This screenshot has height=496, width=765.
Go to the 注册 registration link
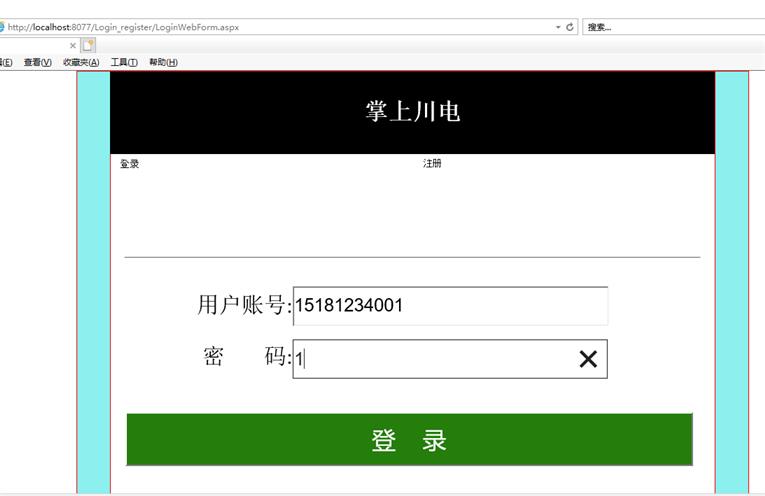(432, 164)
